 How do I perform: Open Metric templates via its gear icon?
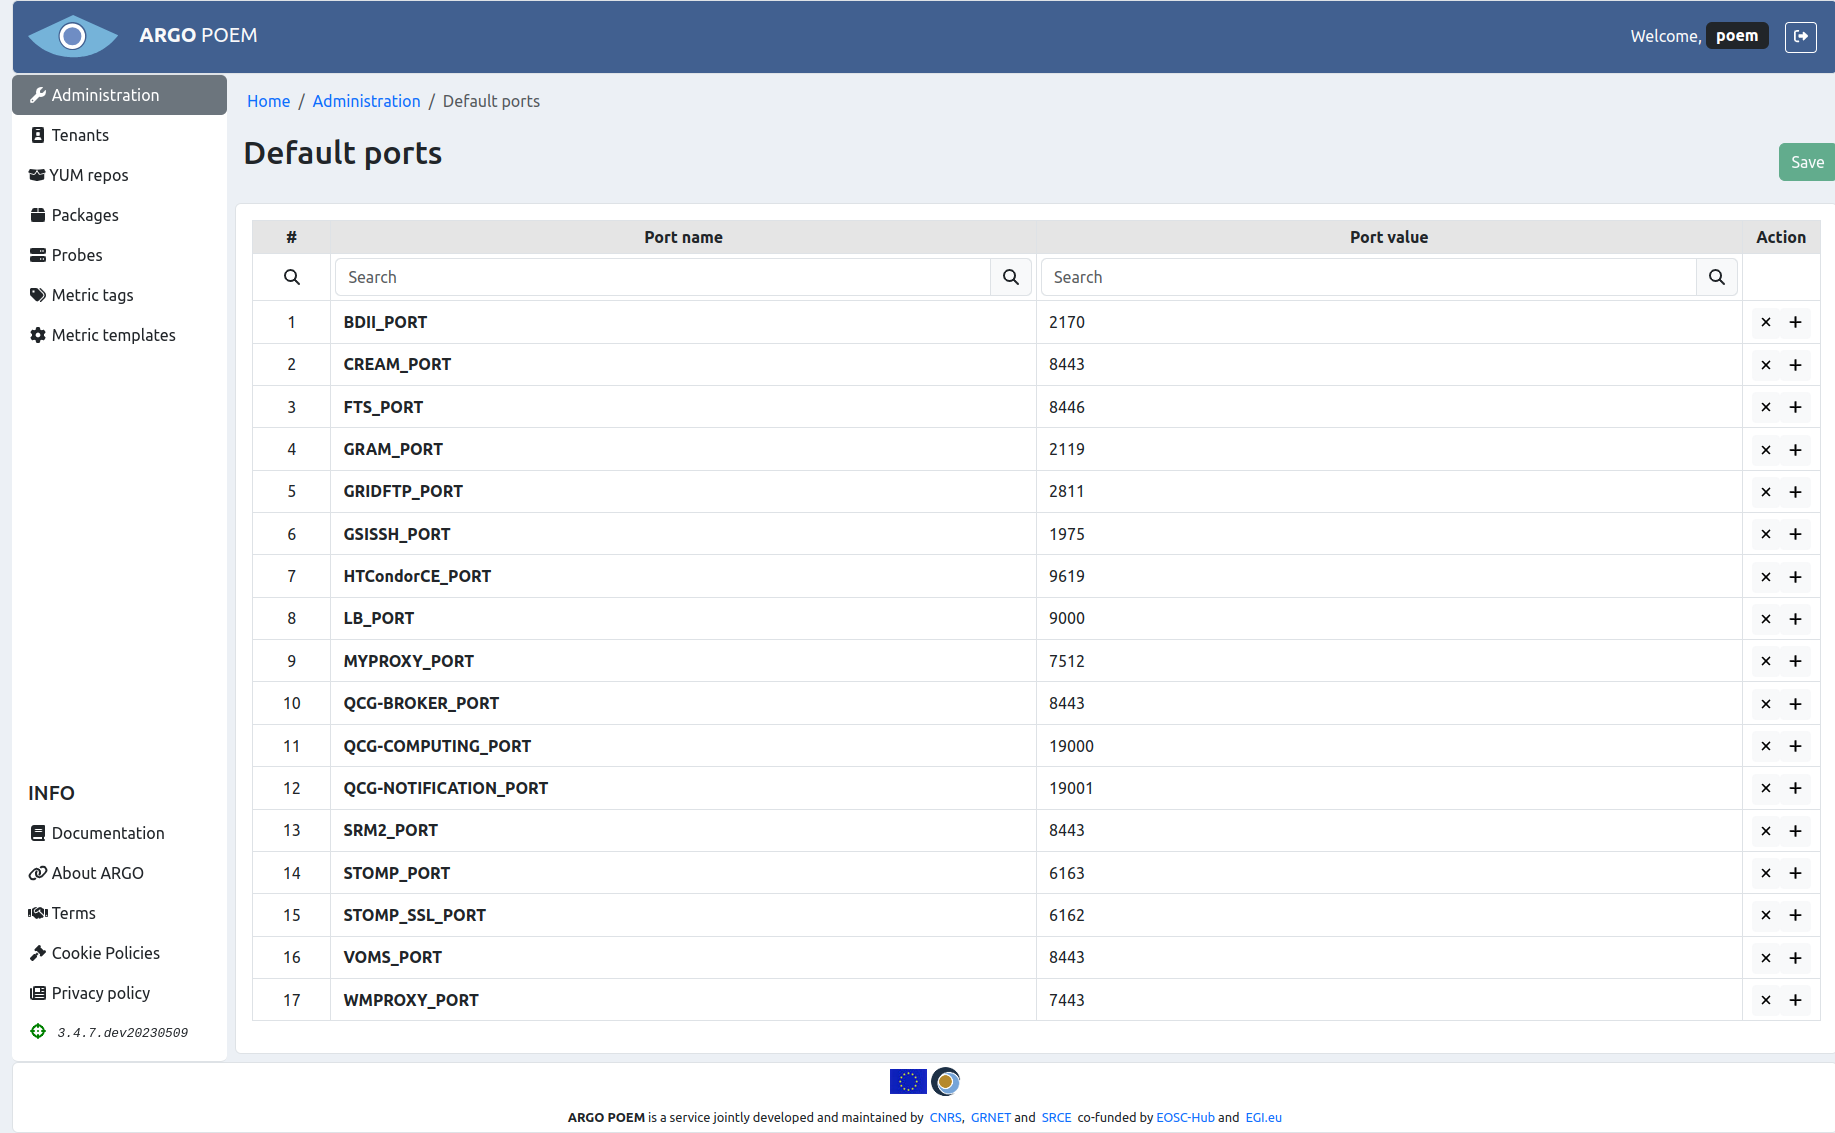(38, 335)
